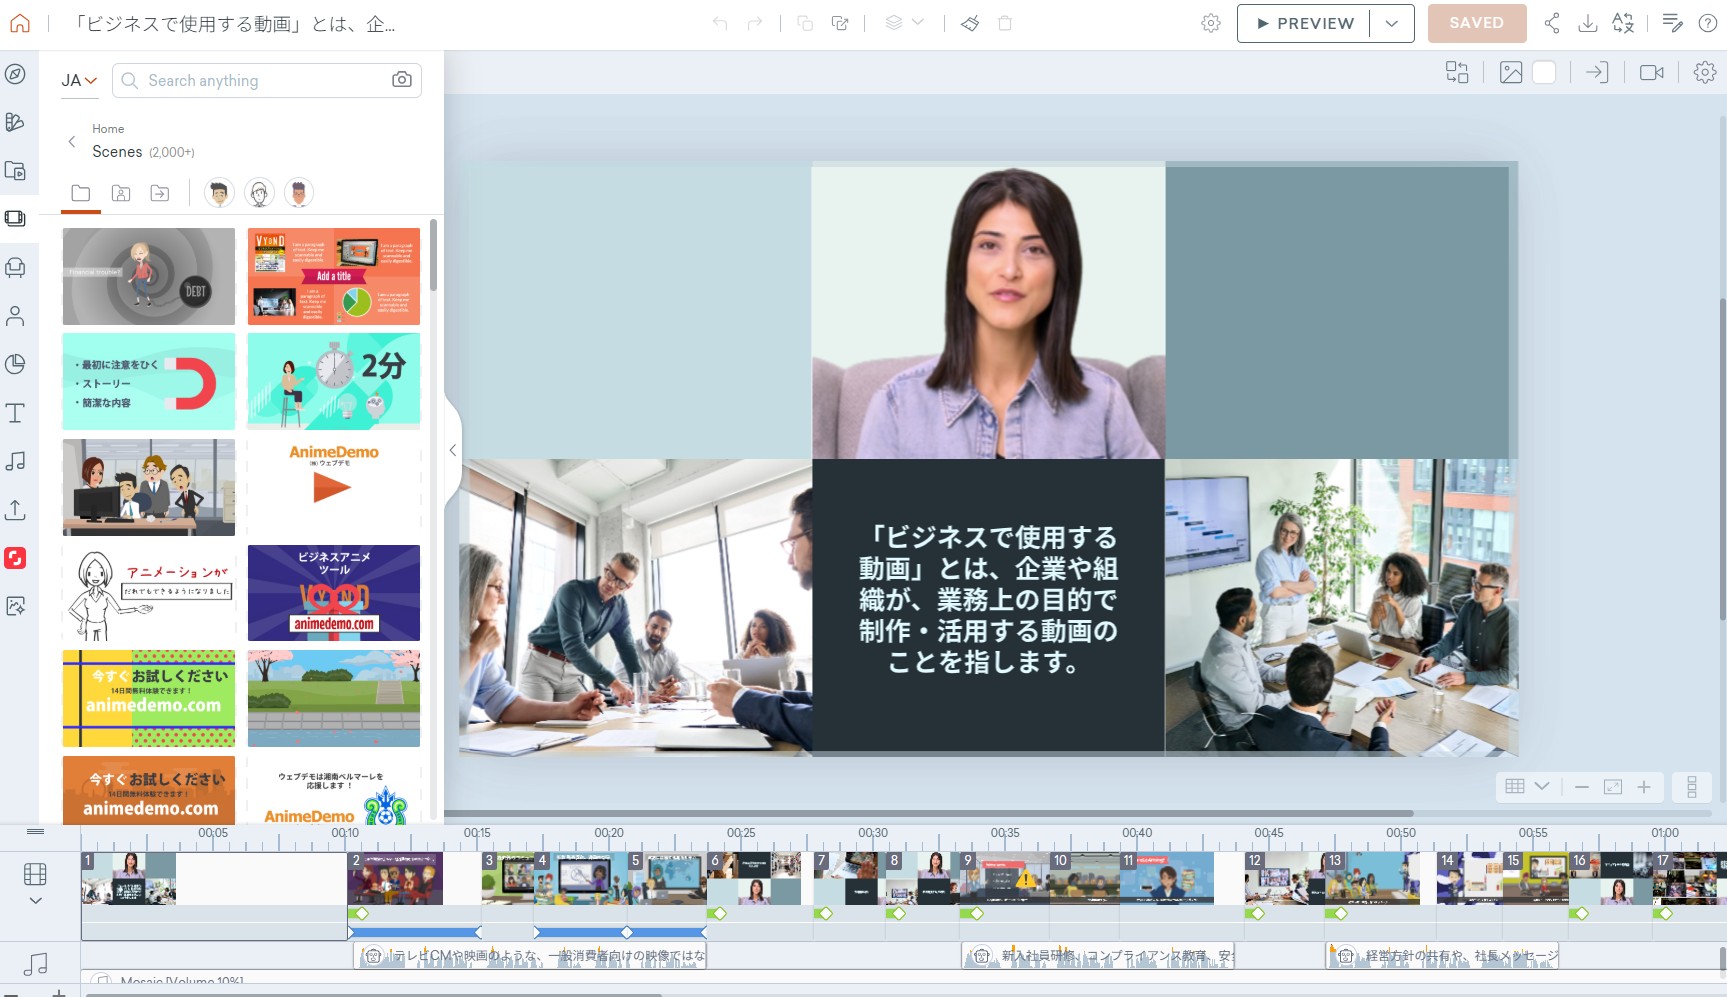Toggle the second character style filter avatar
Screen dimensions: 1727x997
[x=259, y=193]
